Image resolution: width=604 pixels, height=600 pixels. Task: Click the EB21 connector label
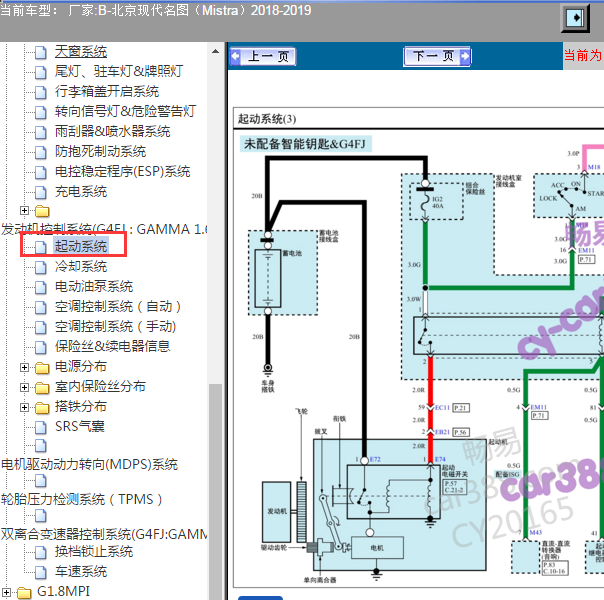pyautogui.click(x=442, y=432)
